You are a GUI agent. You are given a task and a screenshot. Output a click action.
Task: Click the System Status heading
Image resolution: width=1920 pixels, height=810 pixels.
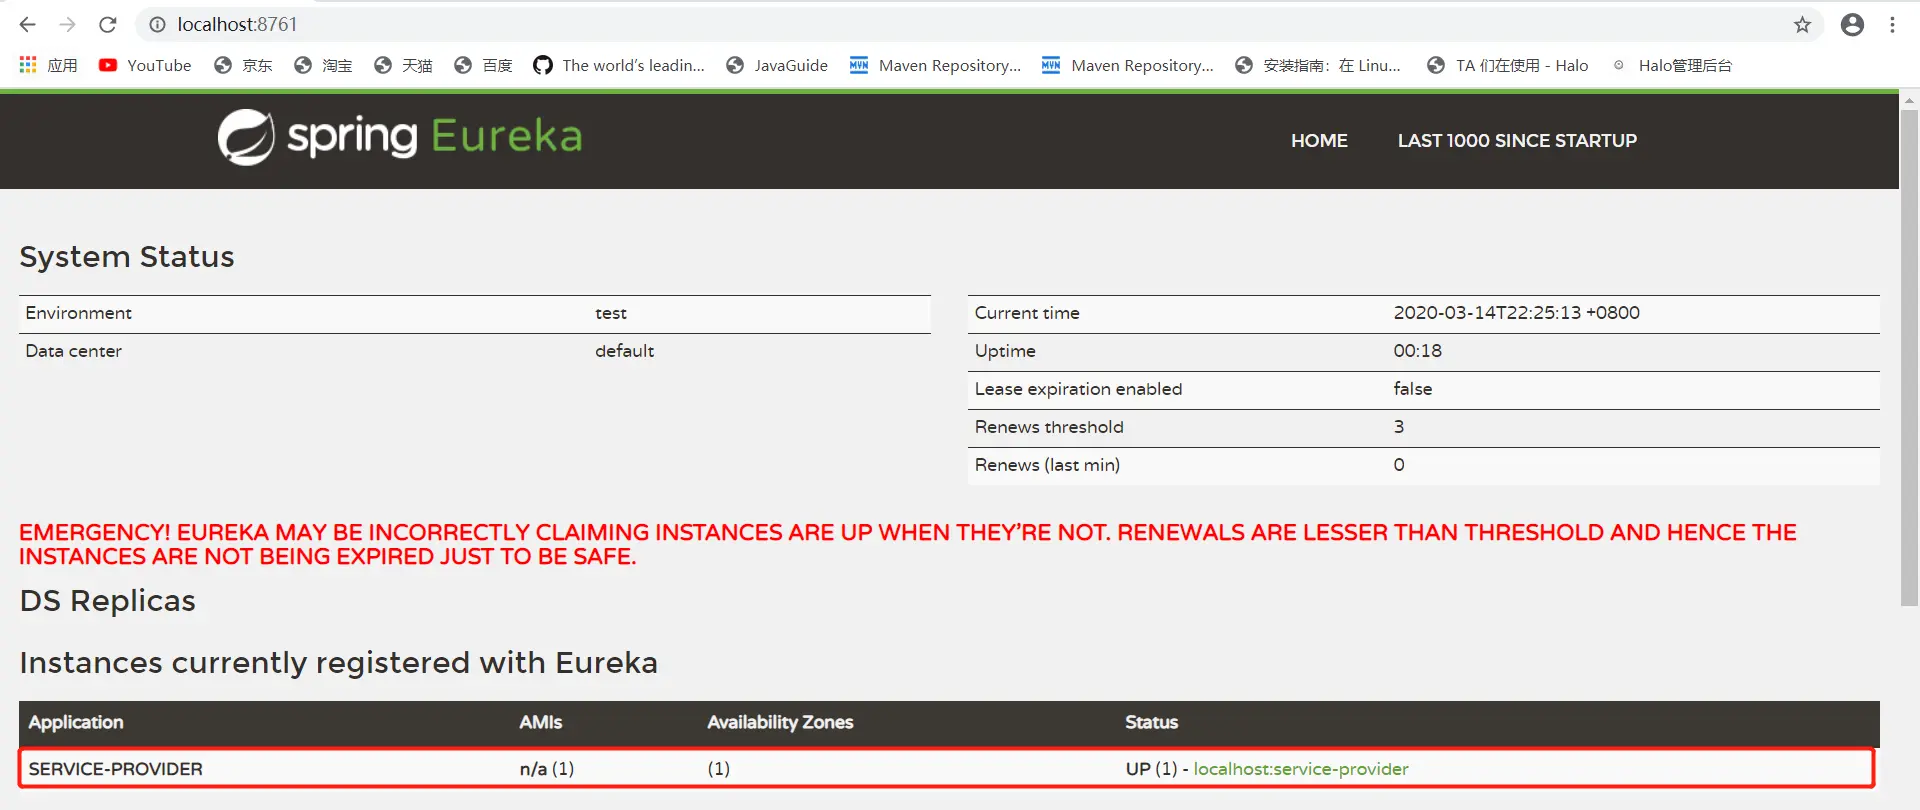click(127, 257)
